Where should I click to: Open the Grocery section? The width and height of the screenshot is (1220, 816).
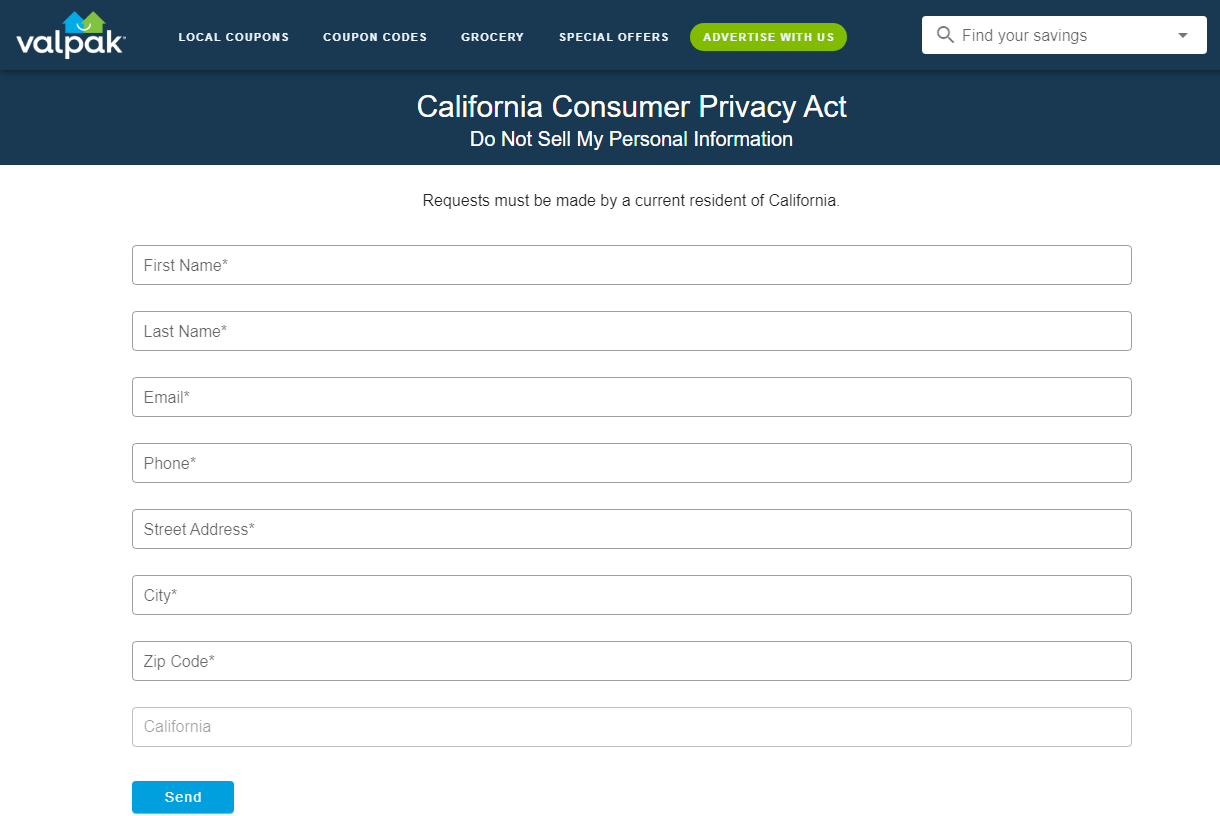pyautogui.click(x=492, y=37)
